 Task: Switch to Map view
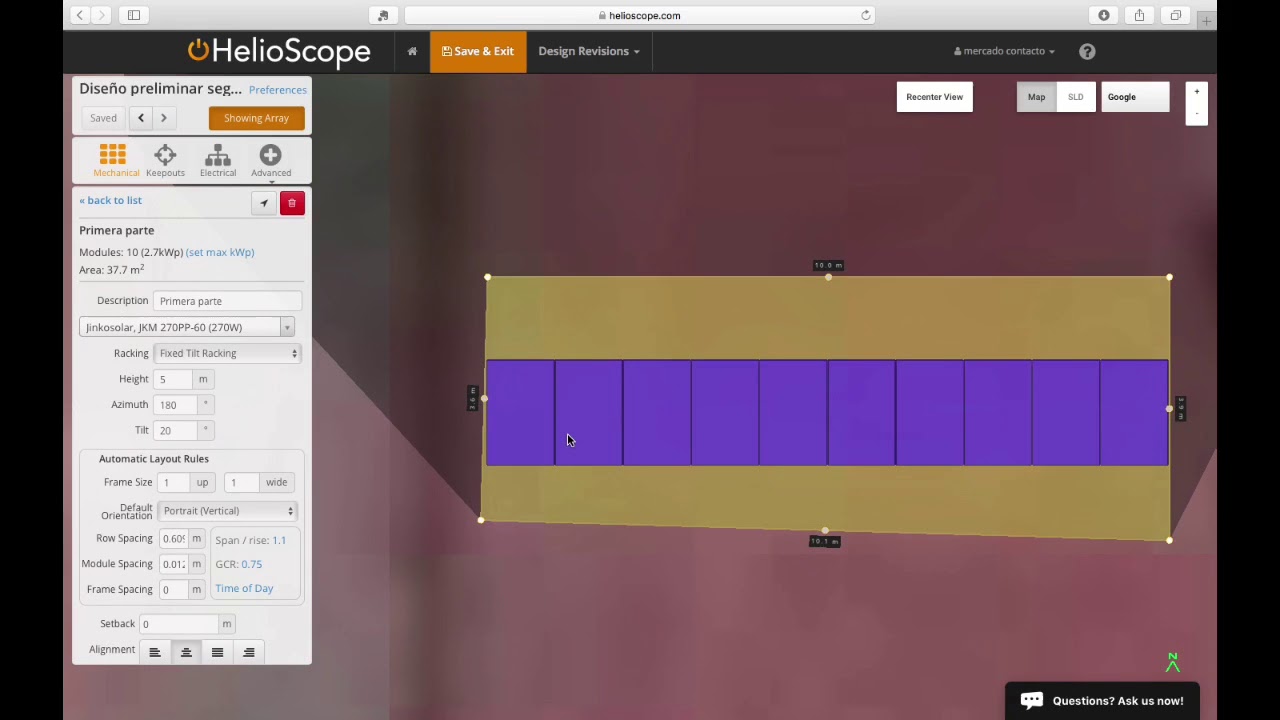[x=1036, y=97]
